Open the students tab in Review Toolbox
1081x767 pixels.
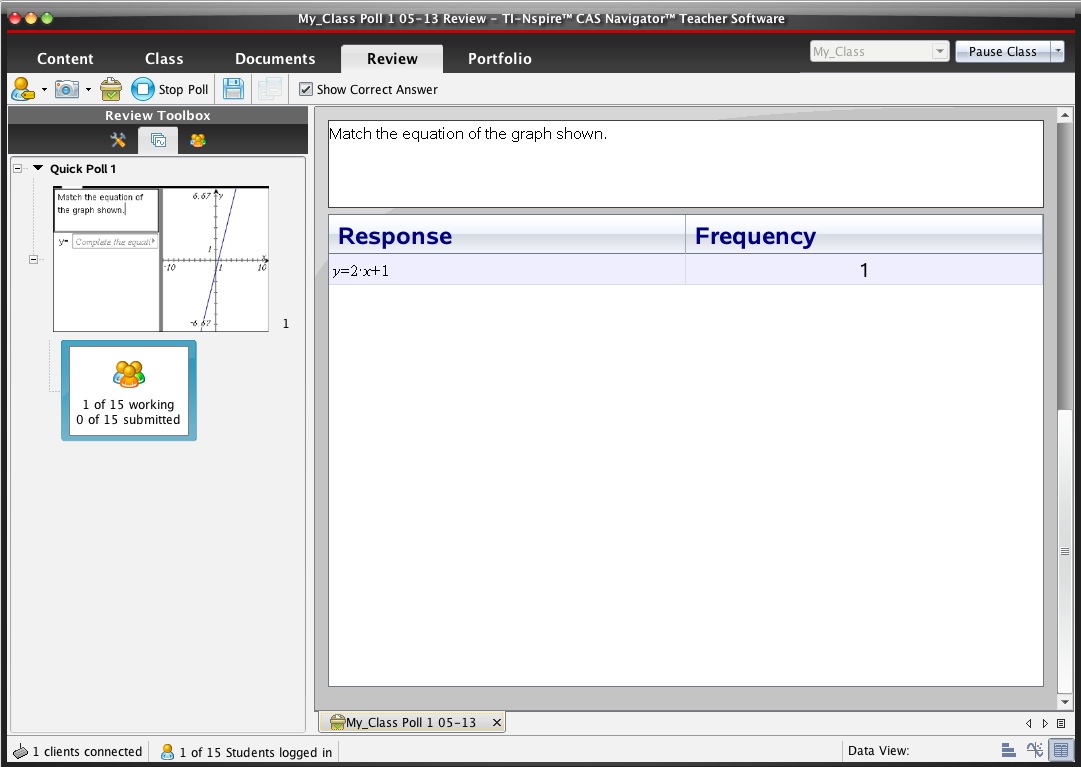pyautogui.click(x=198, y=140)
